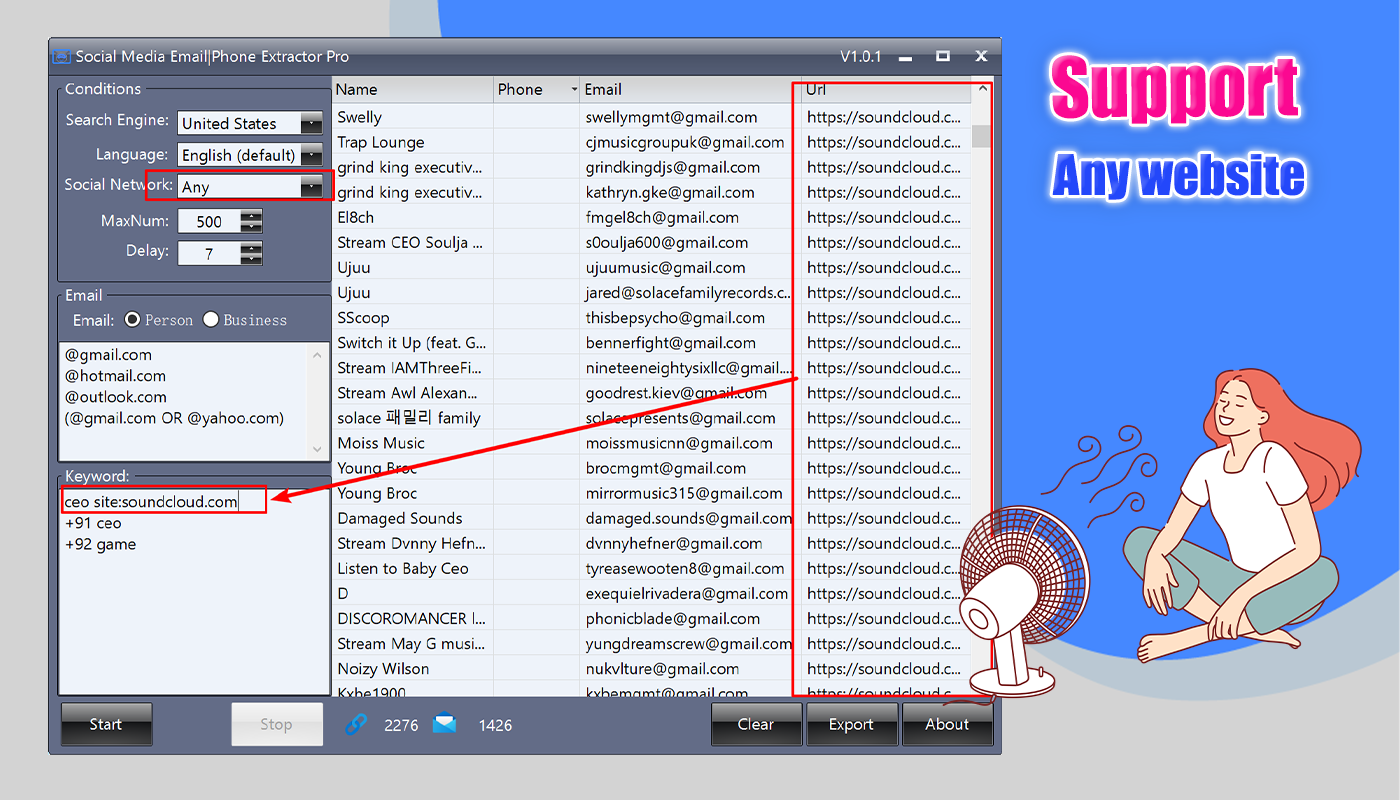
Task: Open the About dialog
Action: click(x=947, y=725)
